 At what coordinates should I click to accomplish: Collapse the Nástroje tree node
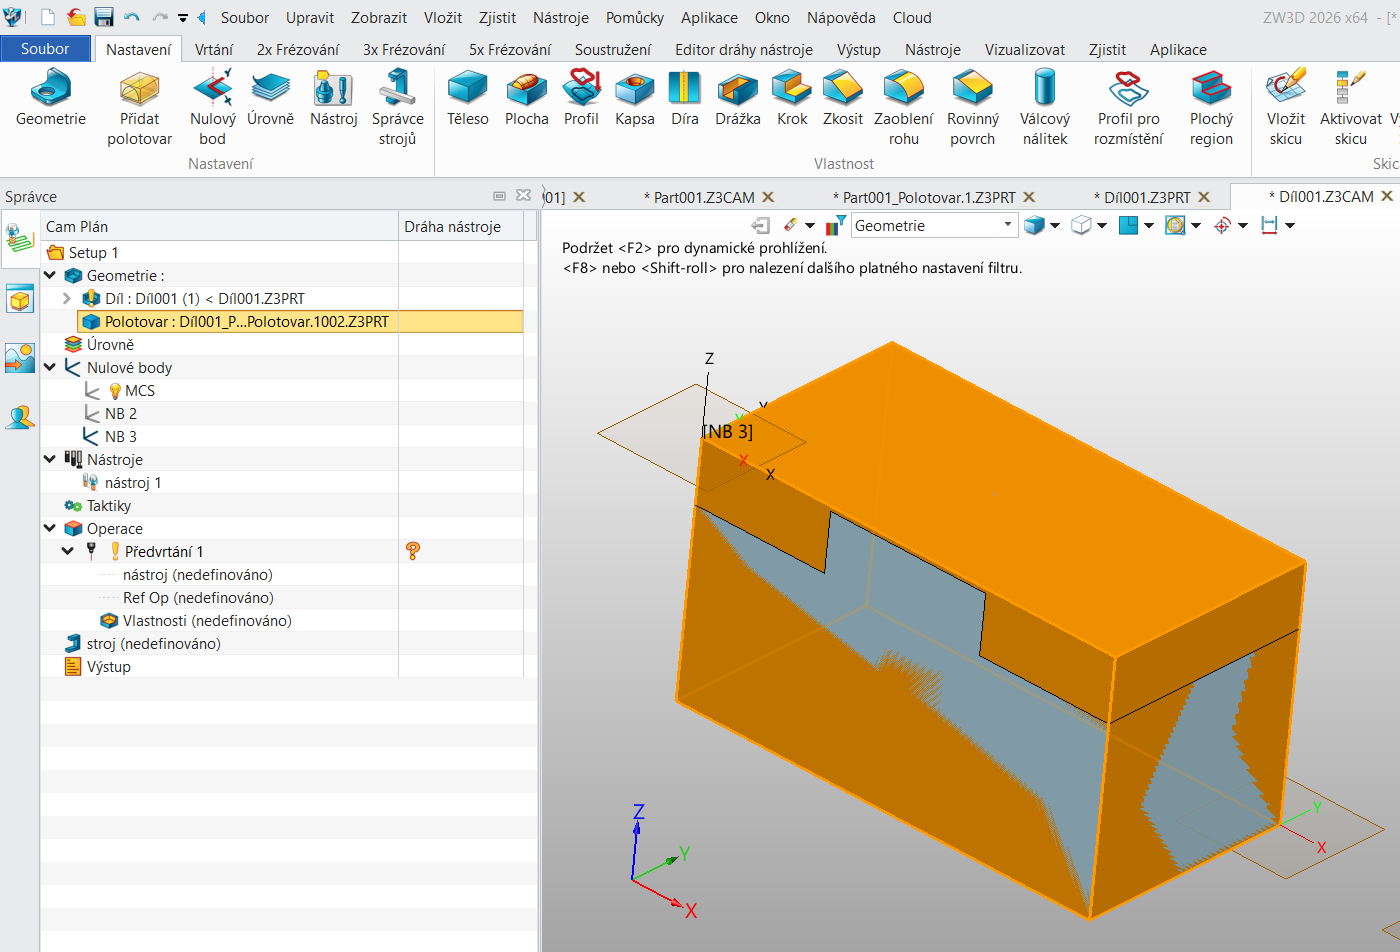click(x=50, y=459)
